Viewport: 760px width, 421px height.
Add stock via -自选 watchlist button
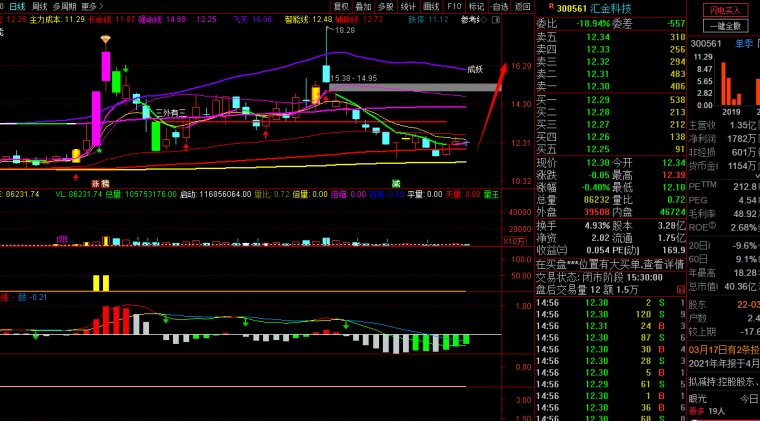tap(499, 6)
